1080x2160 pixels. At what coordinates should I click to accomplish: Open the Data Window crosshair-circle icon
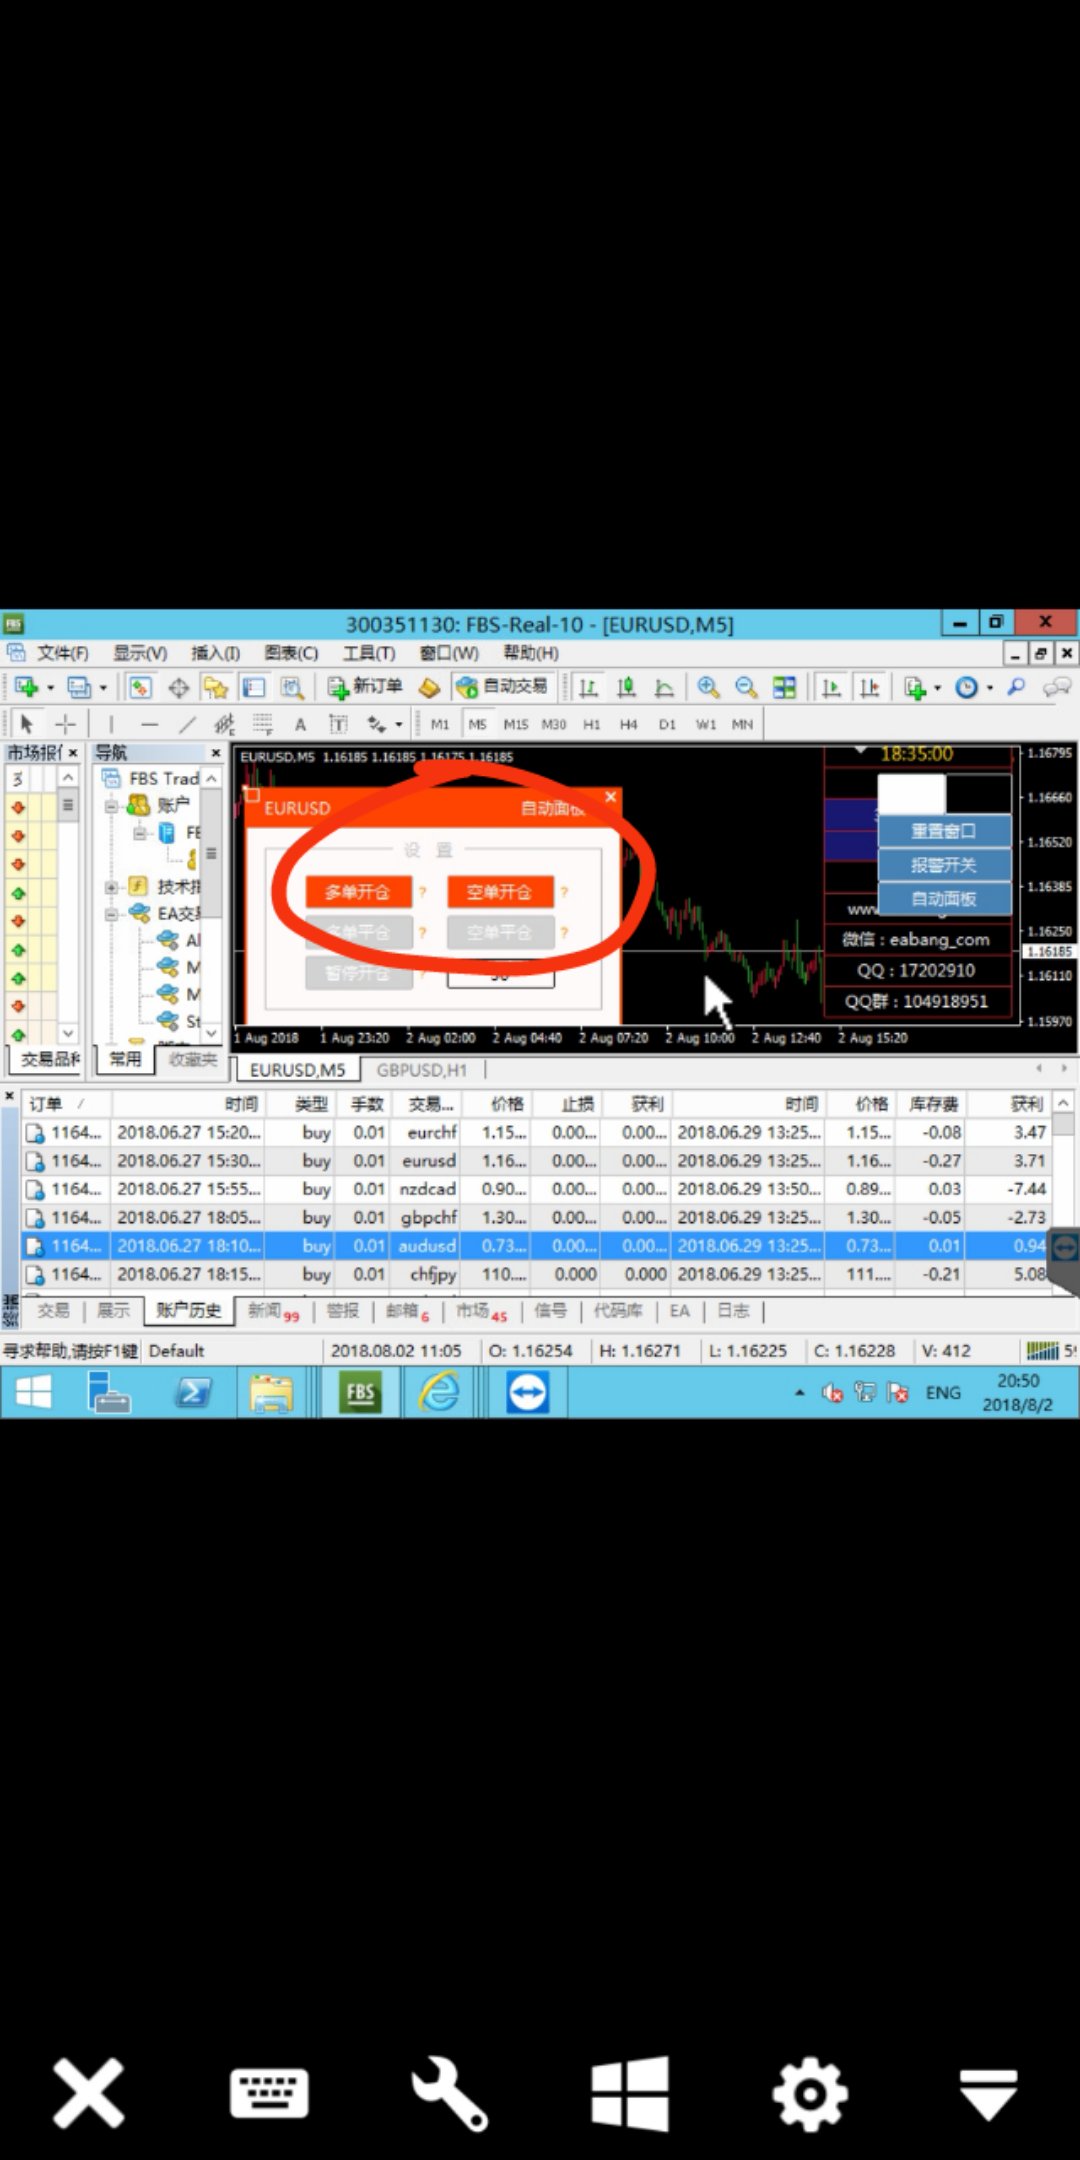tap(178, 687)
